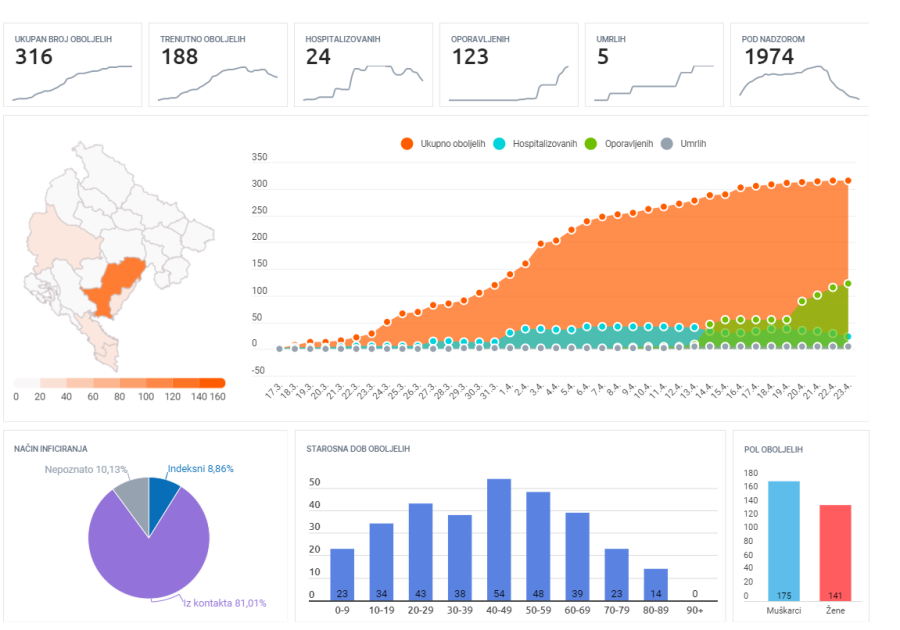Click the gray Umrlih legend dot
Image resolution: width=900 pixels, height=630 pixels.
(x=667, y=144)
